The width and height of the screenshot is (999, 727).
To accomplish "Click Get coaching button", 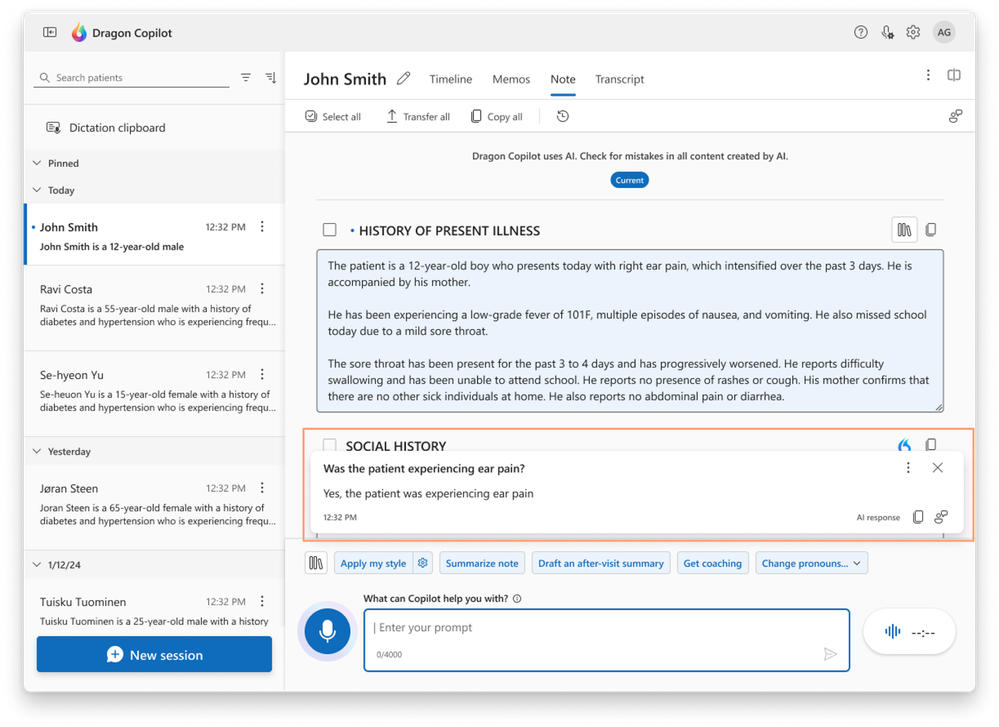I will click(712, 563).
